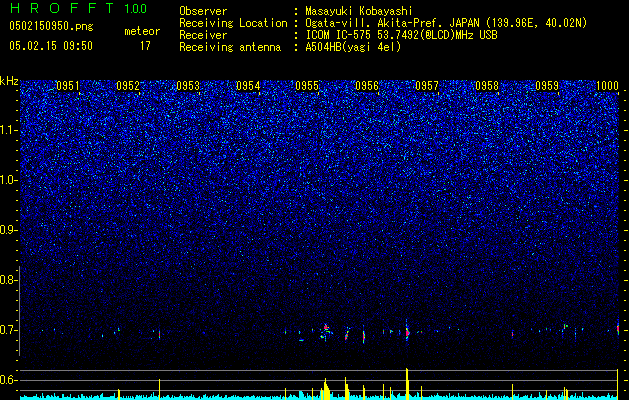Click the 0954 time marker
The image size is (629, 400).
point(248,86)
